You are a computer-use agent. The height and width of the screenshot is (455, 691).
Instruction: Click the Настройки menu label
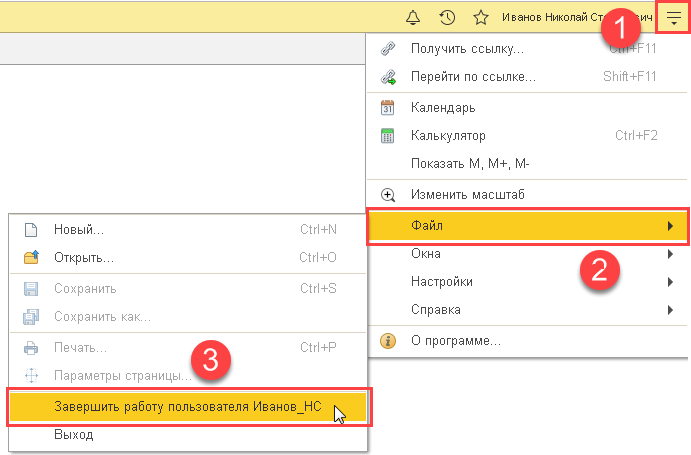point(442,282)
